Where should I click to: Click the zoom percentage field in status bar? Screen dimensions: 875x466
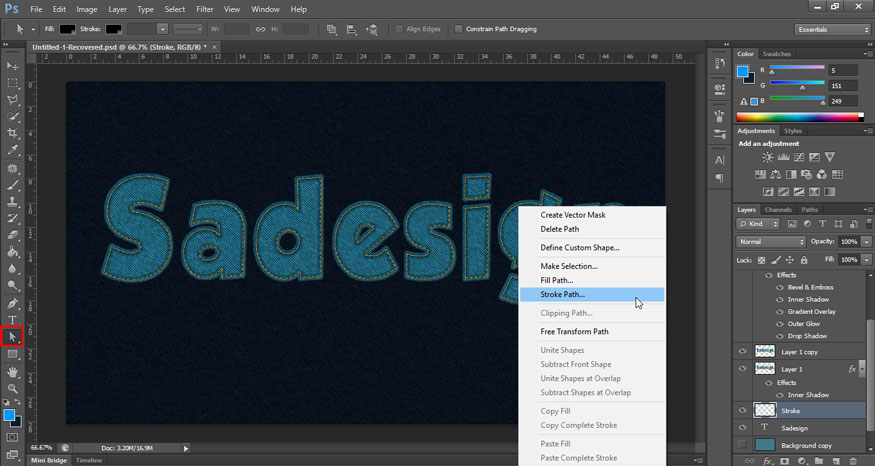coord(42,448)
